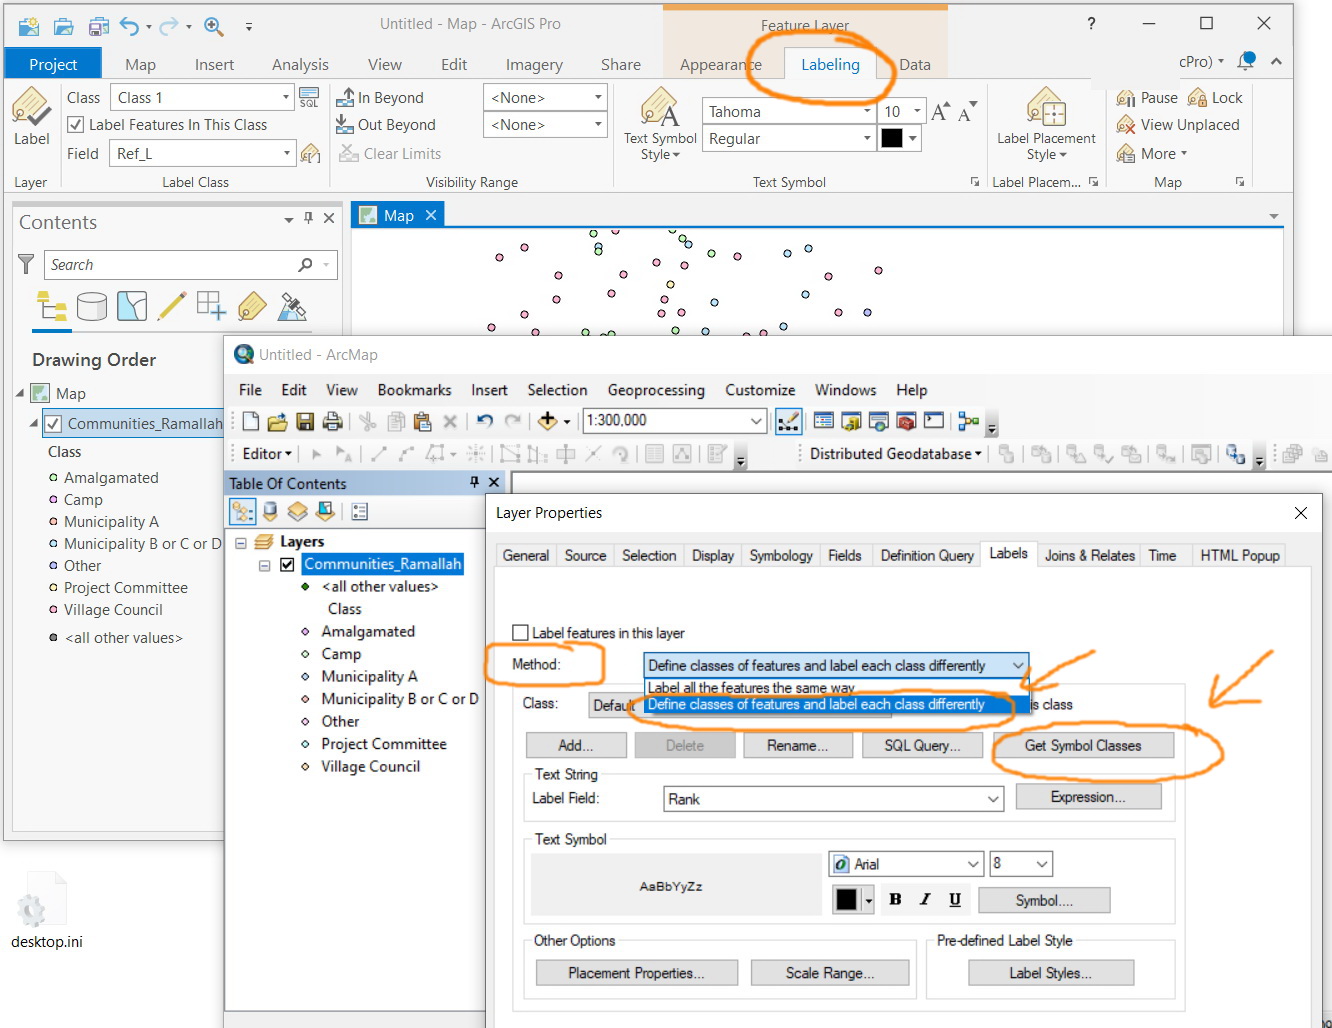The image size is (1332, 1028).
Task: Open Editor Toolbar icon next to scale box
Action: tap(788, 421)
